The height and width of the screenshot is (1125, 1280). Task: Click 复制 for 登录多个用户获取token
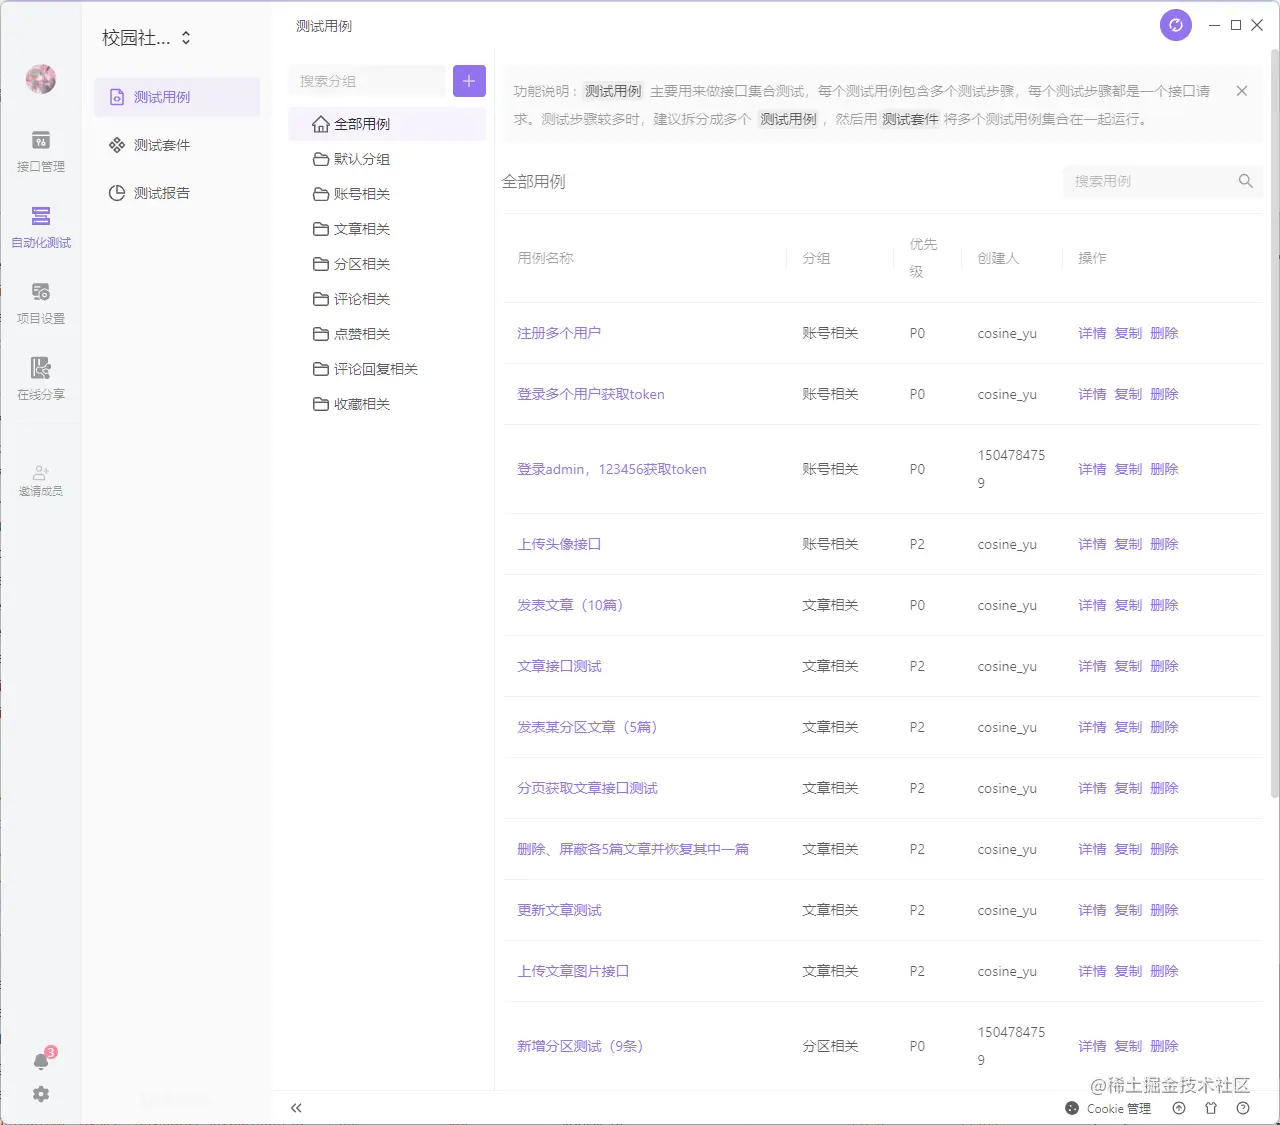tap(1128, 394)
